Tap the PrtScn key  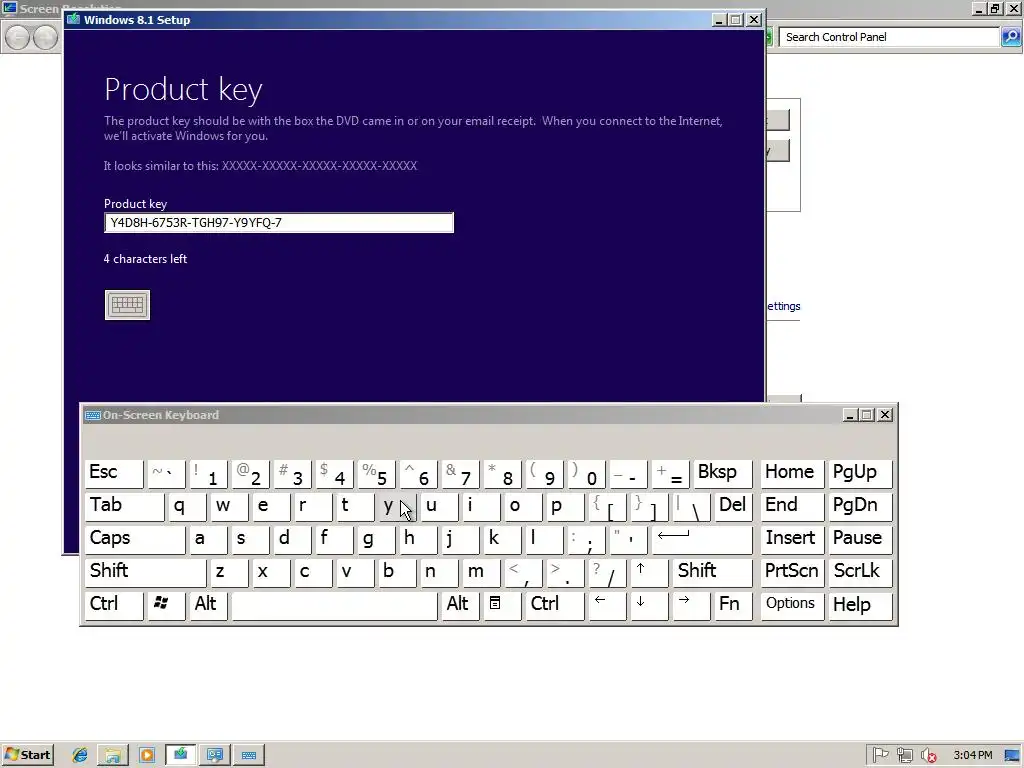coord(792,571)
